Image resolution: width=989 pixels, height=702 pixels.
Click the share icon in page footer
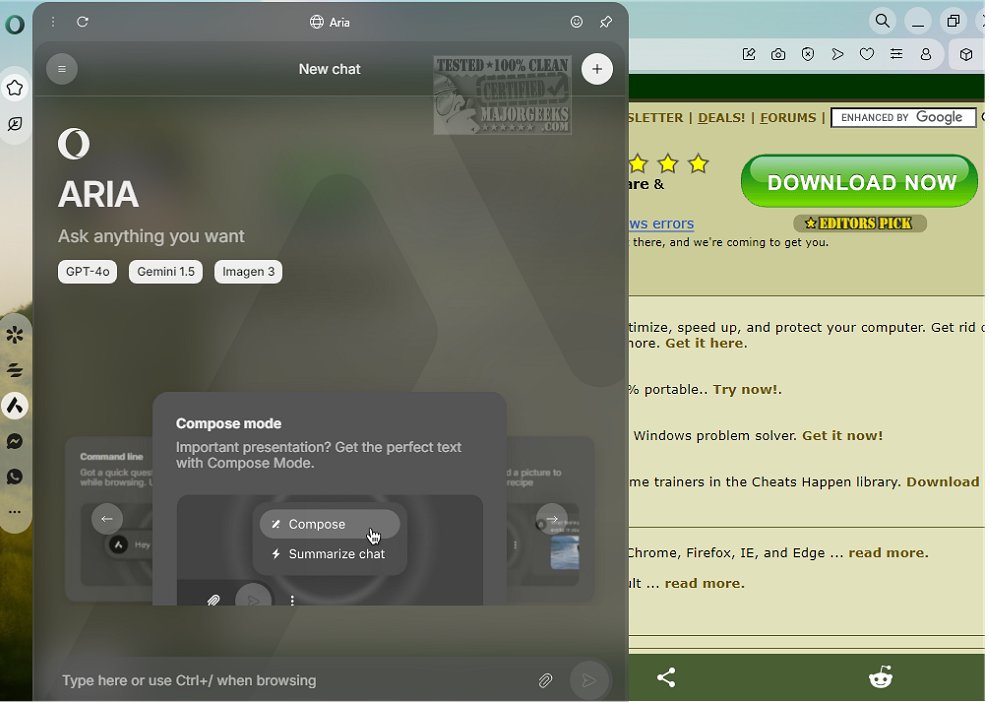666,677
